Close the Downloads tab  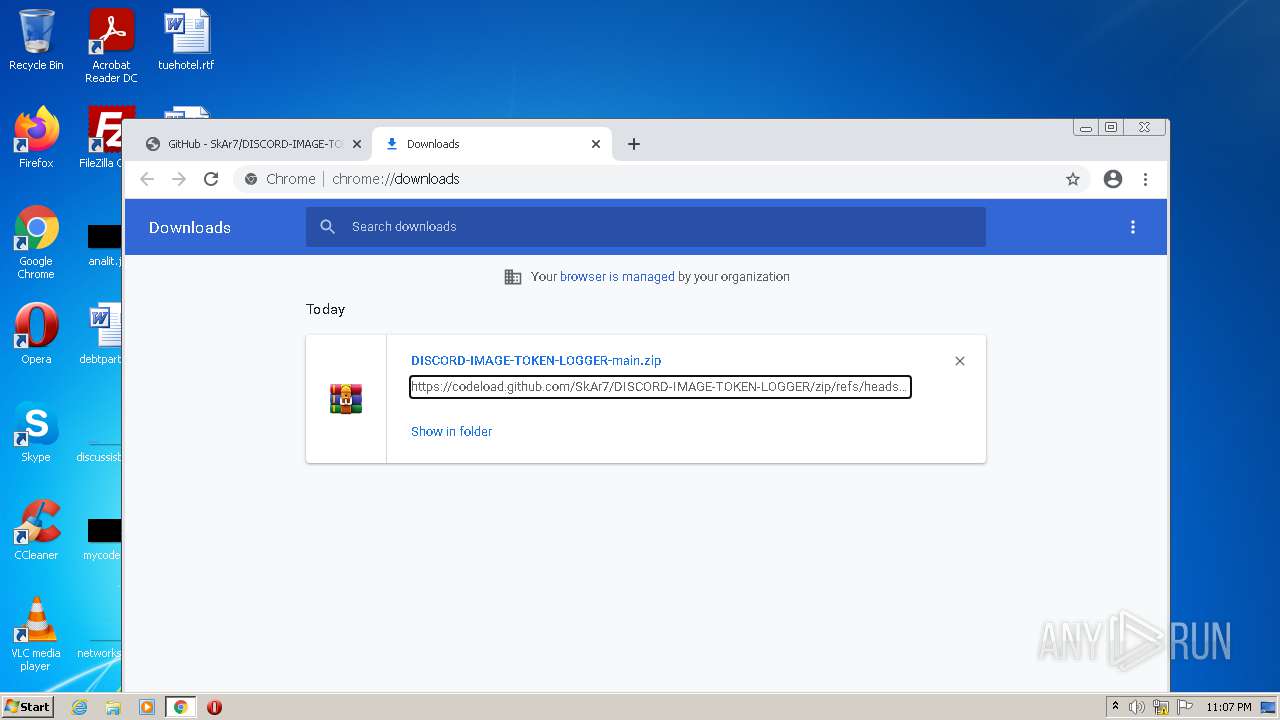point(596,144)
